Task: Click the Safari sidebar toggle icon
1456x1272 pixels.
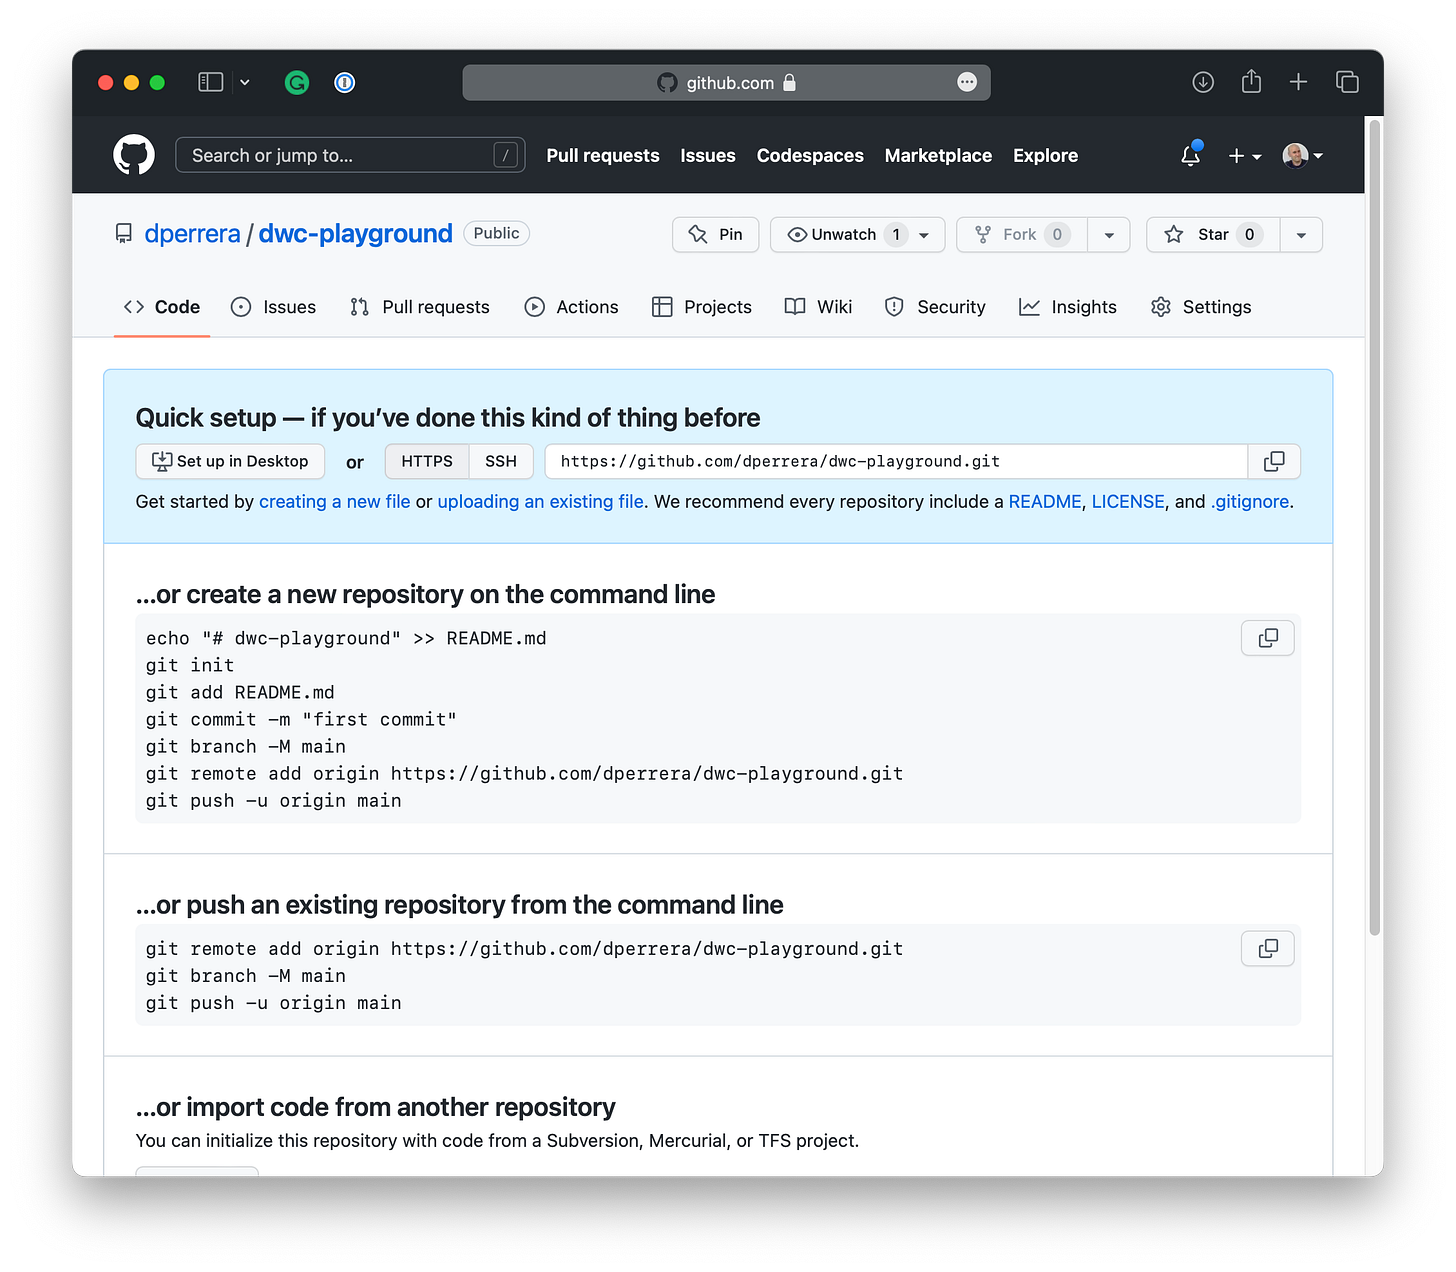Action: click(210, 82)
